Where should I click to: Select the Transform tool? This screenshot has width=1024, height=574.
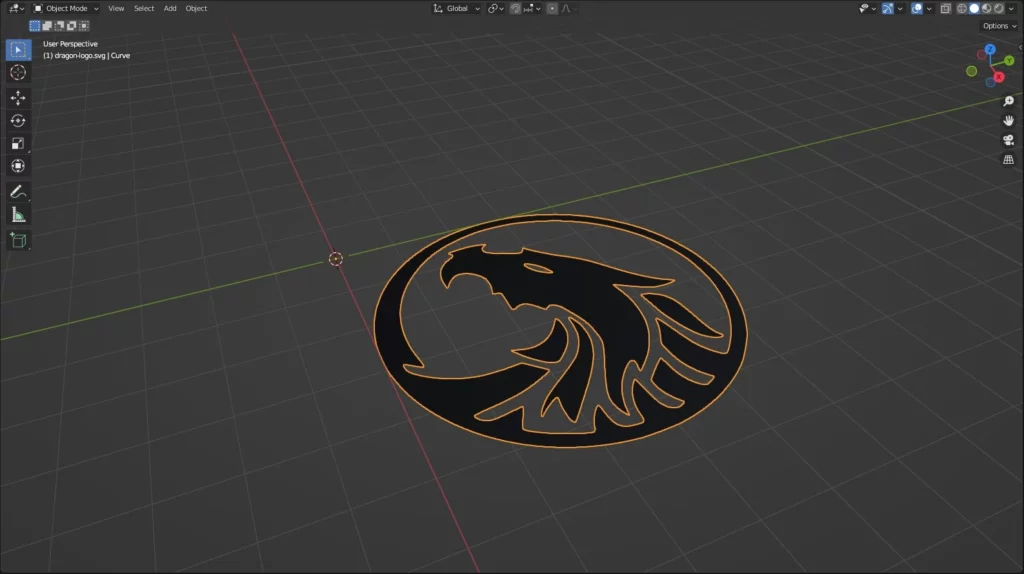pos(18,166)
